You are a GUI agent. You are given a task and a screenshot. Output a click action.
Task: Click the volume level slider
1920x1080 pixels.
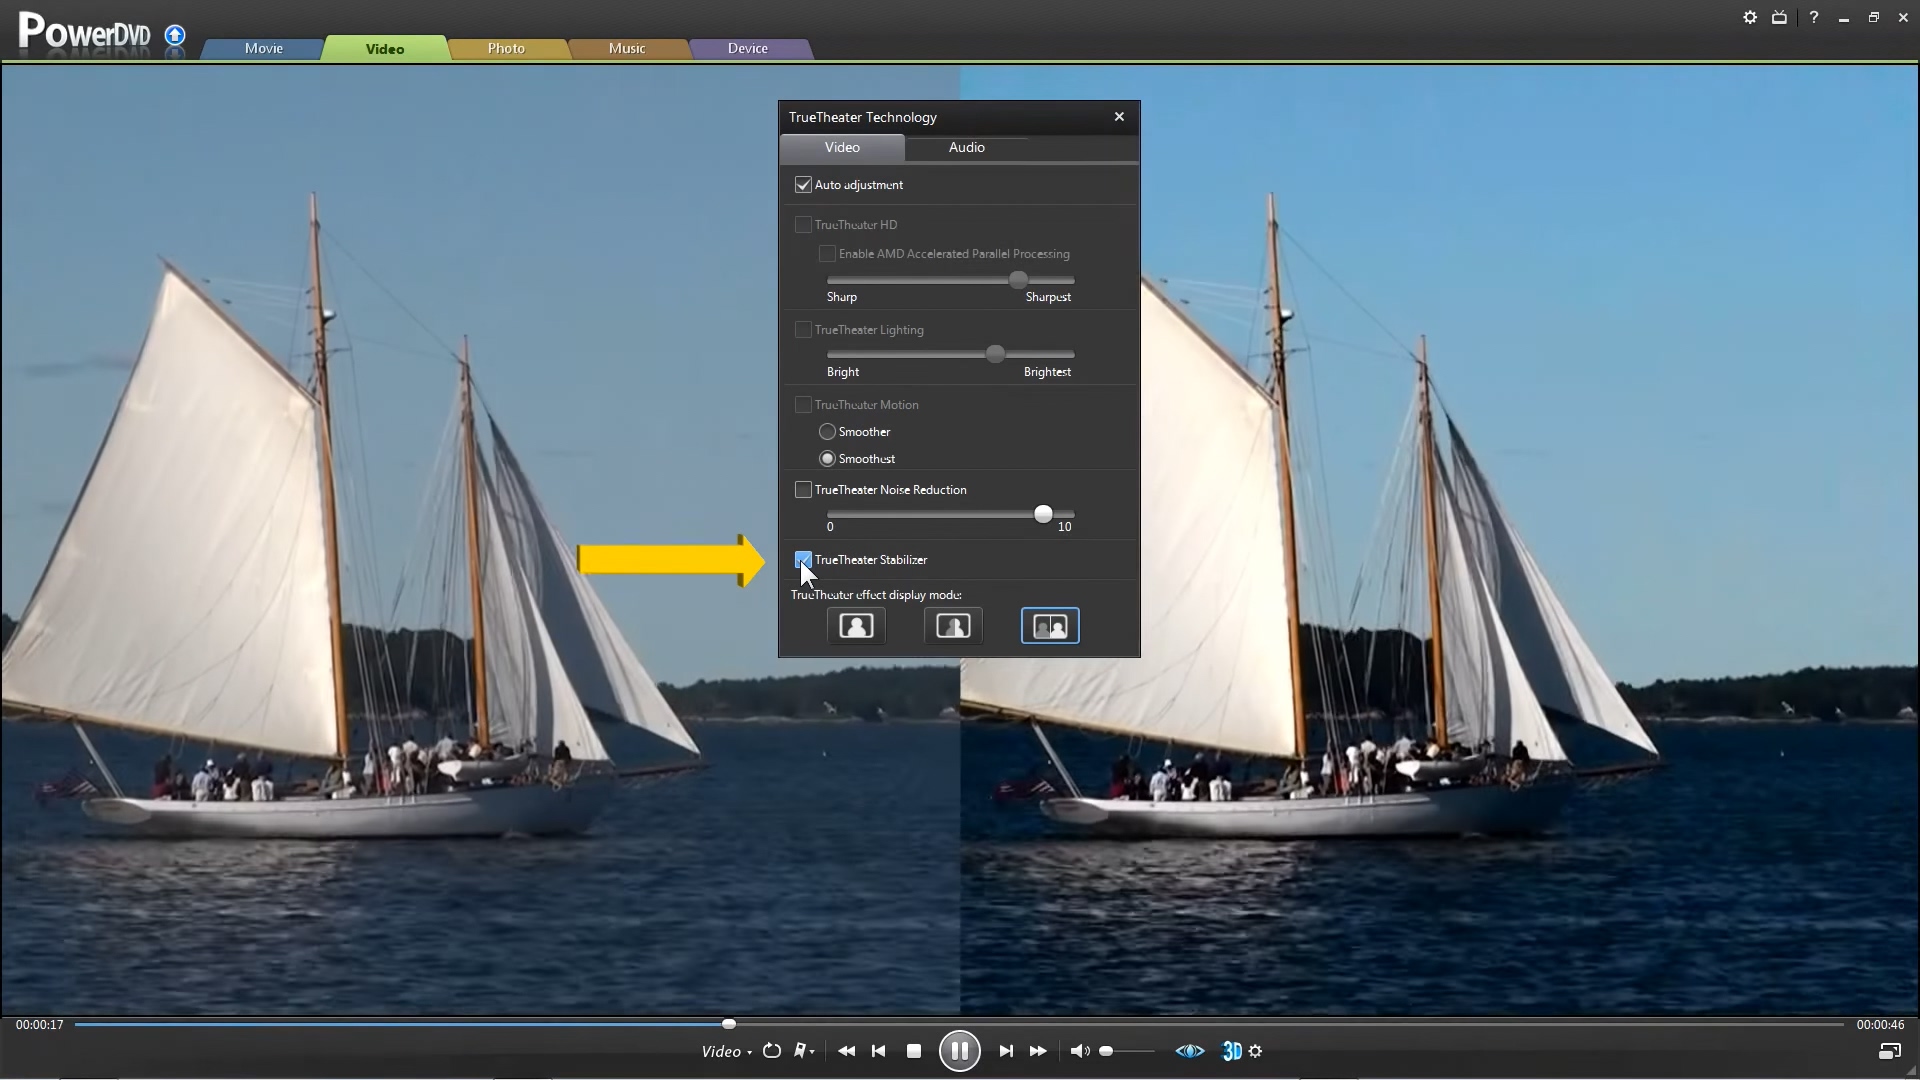[x=1127, y=1051]
